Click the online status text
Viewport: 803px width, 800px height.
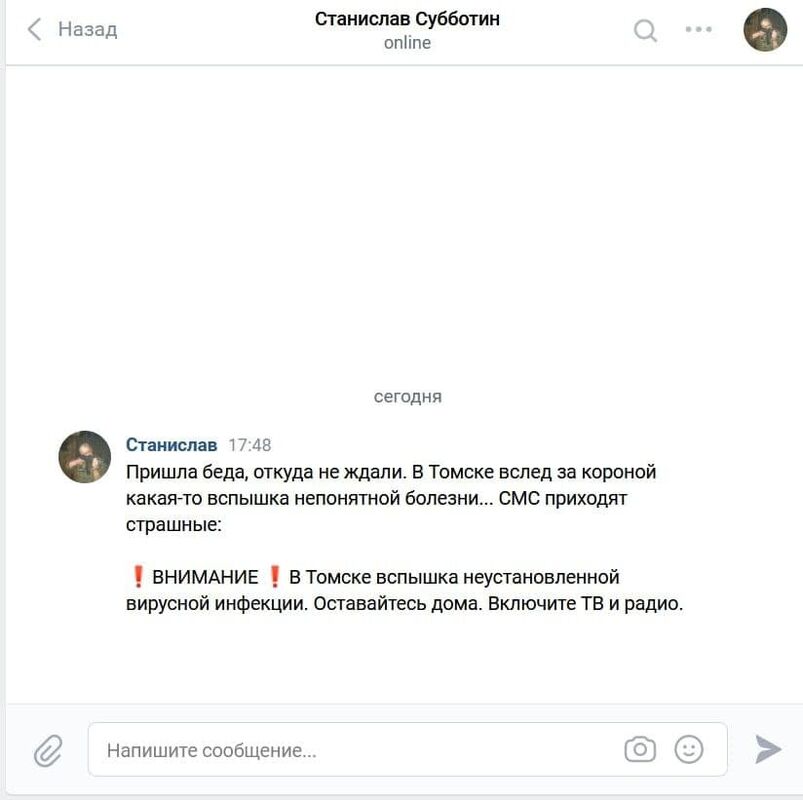[407, 43]
